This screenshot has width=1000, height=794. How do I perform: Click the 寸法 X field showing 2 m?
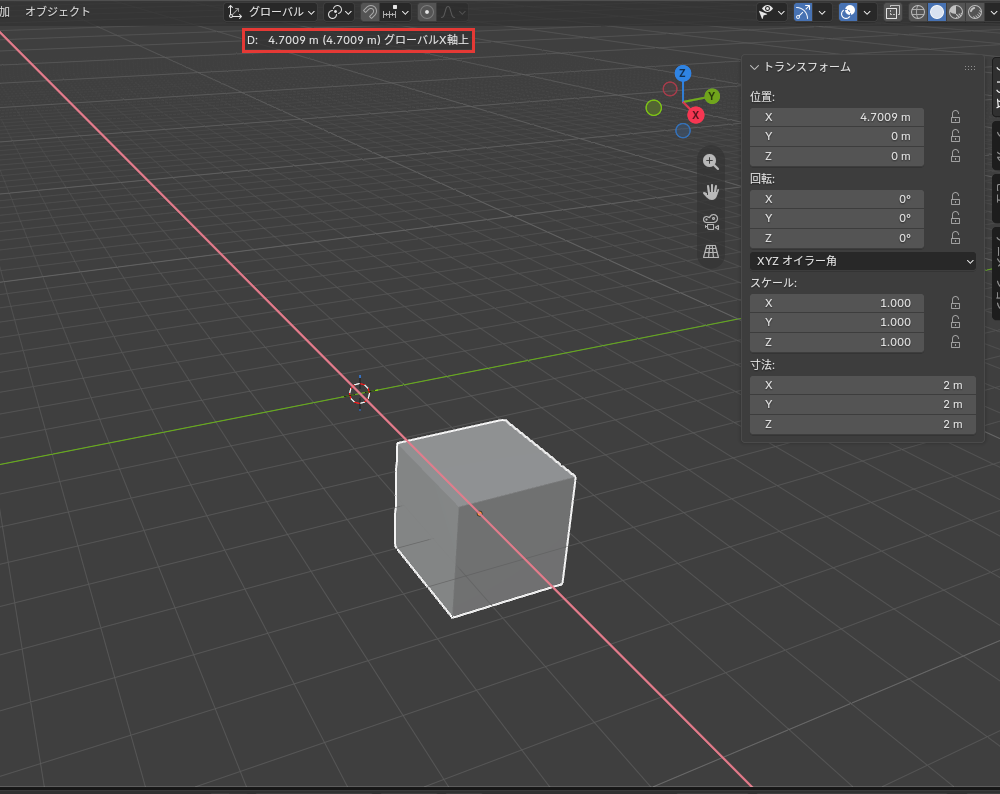[863, 385]
